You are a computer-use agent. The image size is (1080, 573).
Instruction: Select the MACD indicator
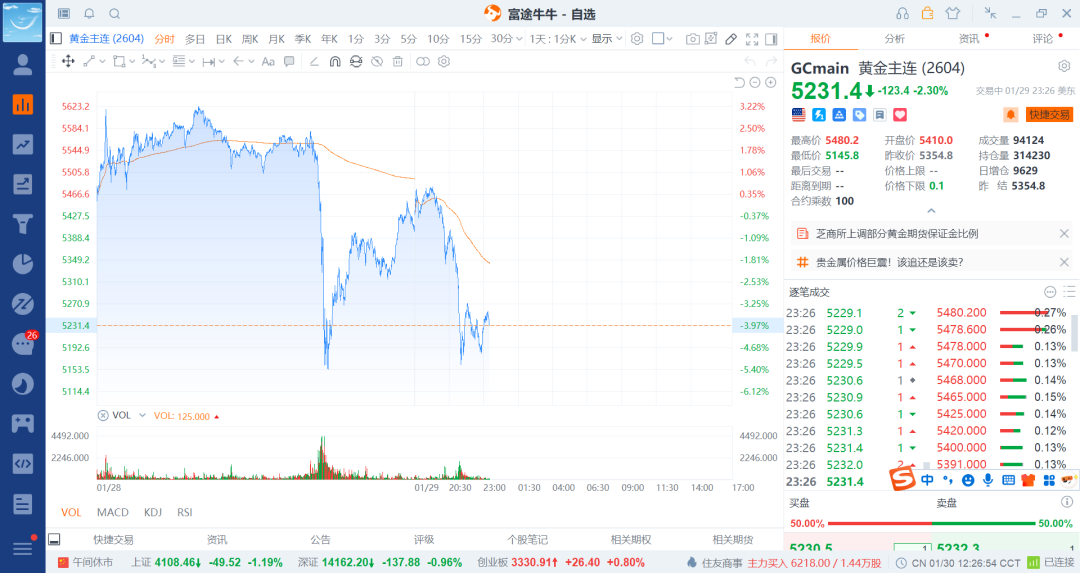click(x=112, y=512)
